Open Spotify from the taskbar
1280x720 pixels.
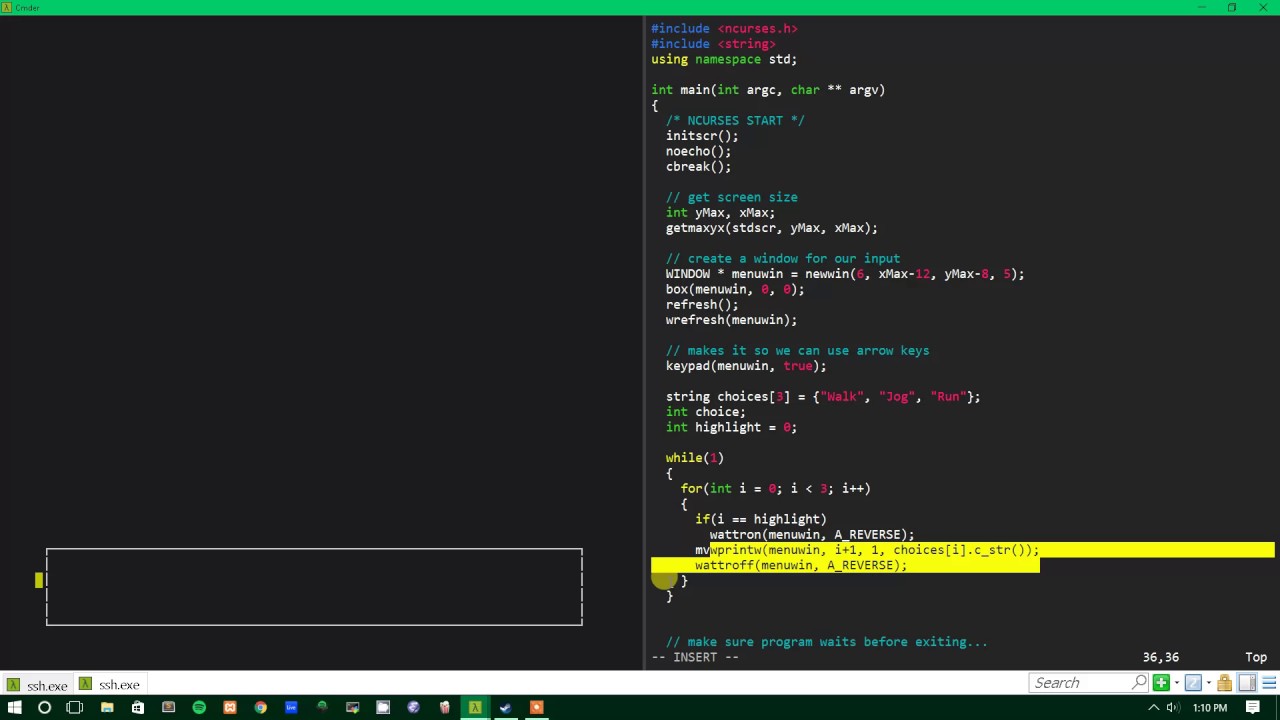tap(199, 708)
